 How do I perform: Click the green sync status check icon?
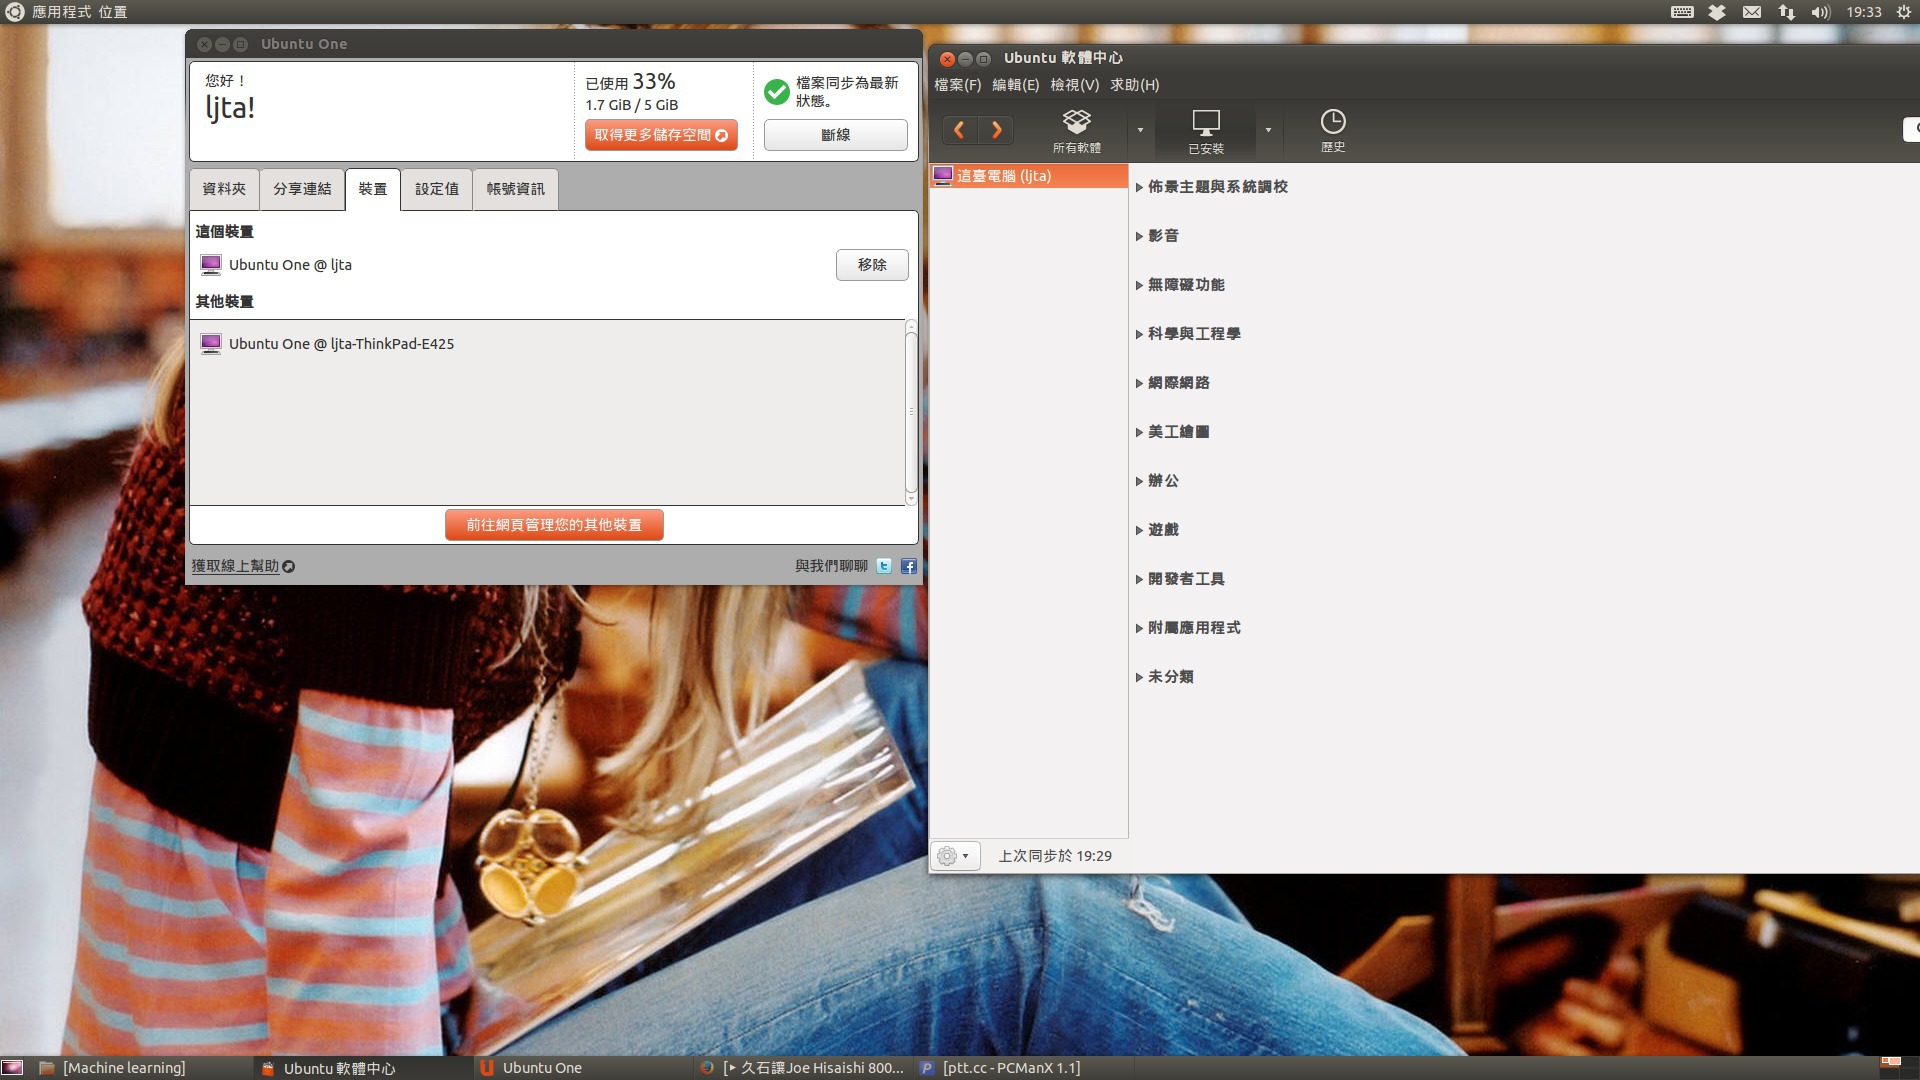pos(777,92)
